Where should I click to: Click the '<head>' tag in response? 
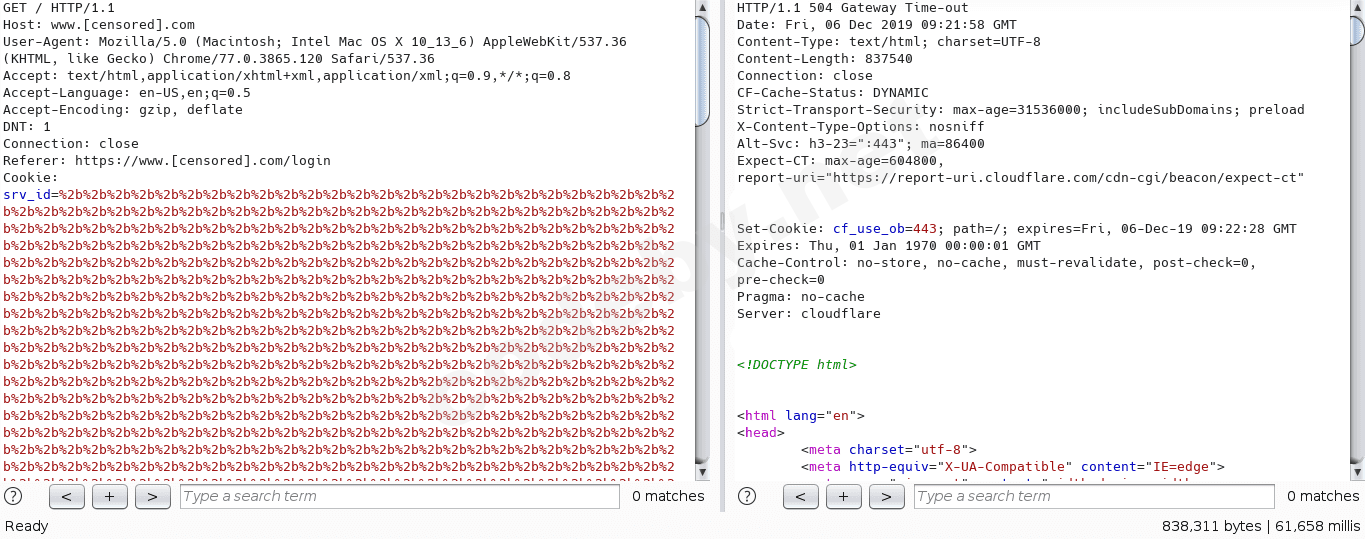pyautogui.click(x=761, y=433)
